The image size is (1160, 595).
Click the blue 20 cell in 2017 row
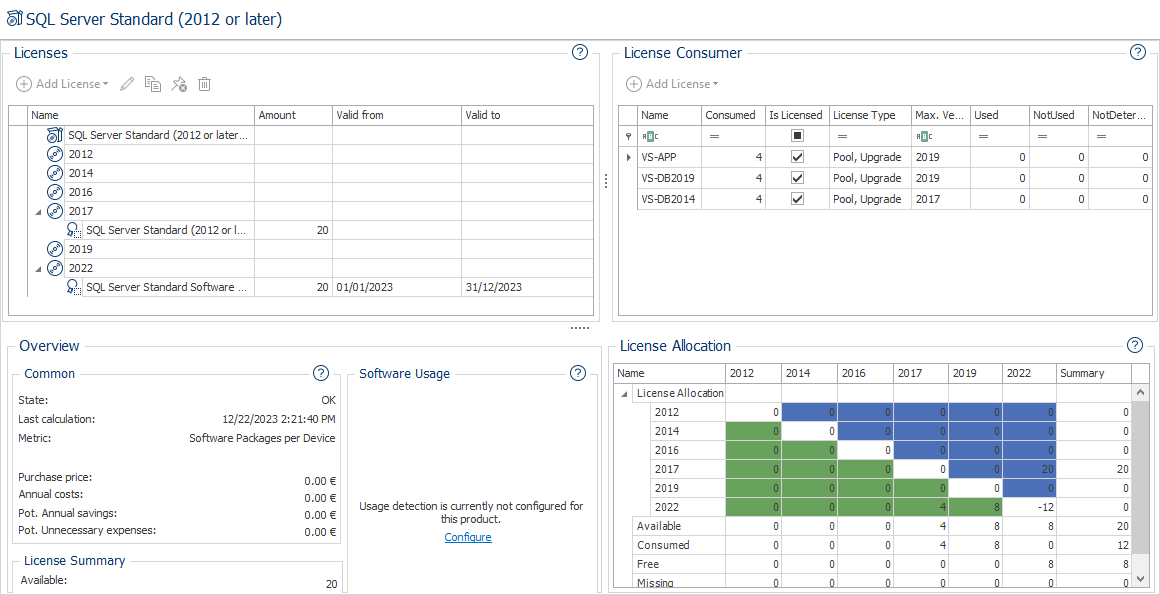(1030, 469)
